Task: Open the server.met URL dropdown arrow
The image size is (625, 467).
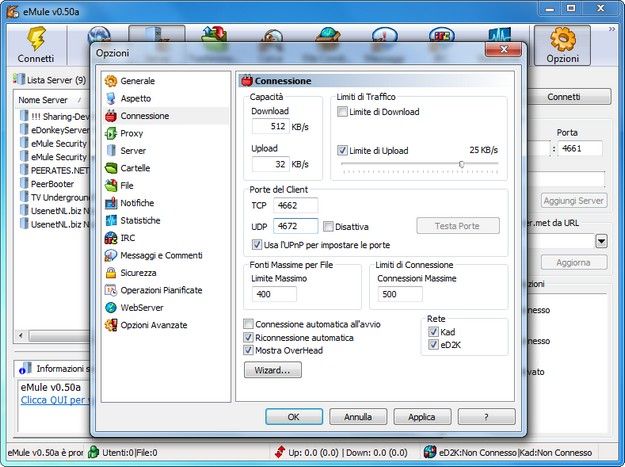Action: (x=601, y=241)
